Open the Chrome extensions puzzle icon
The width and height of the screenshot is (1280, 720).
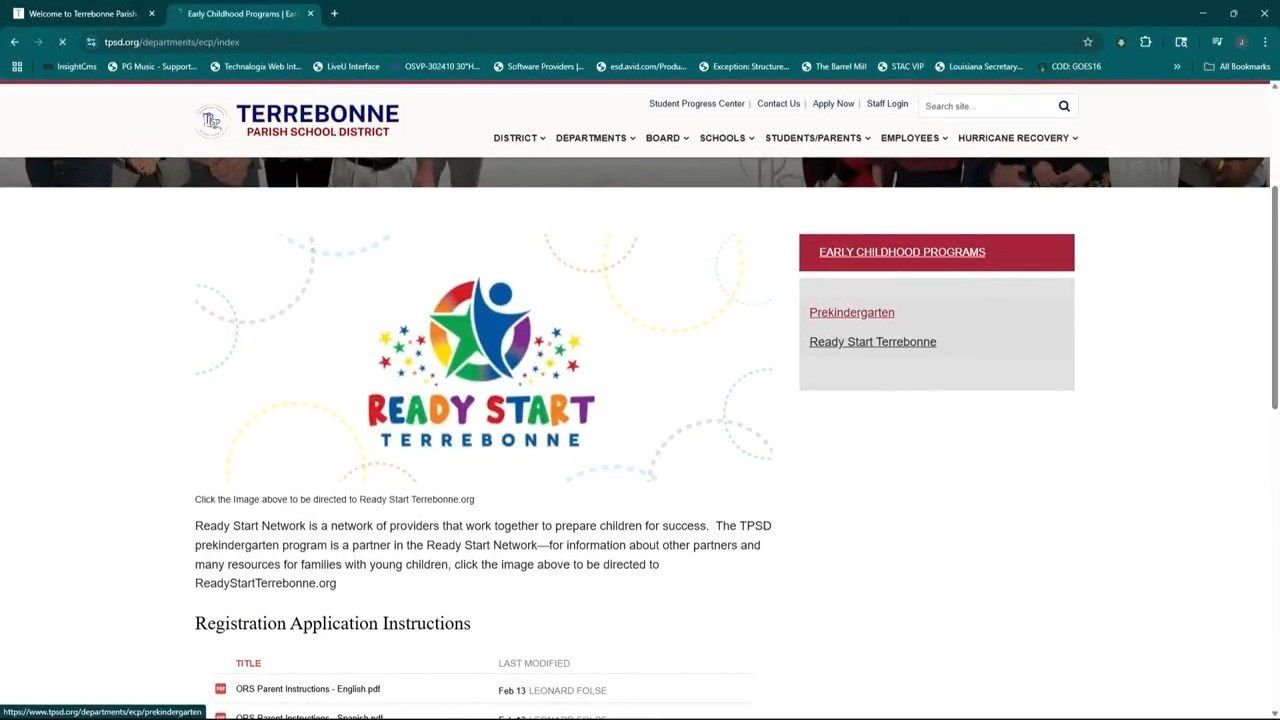coord(1146,42)
